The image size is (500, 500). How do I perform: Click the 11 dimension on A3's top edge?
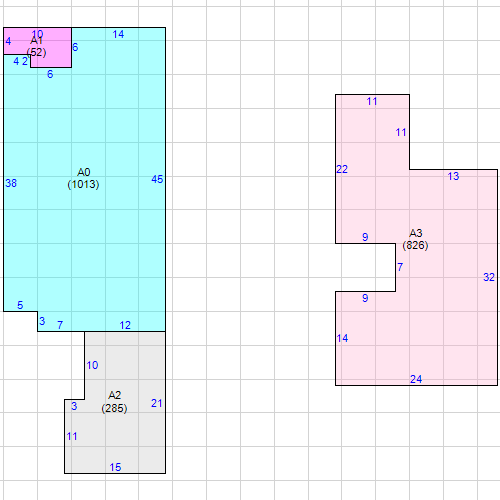pyautogui.click(x=372, y=101)
